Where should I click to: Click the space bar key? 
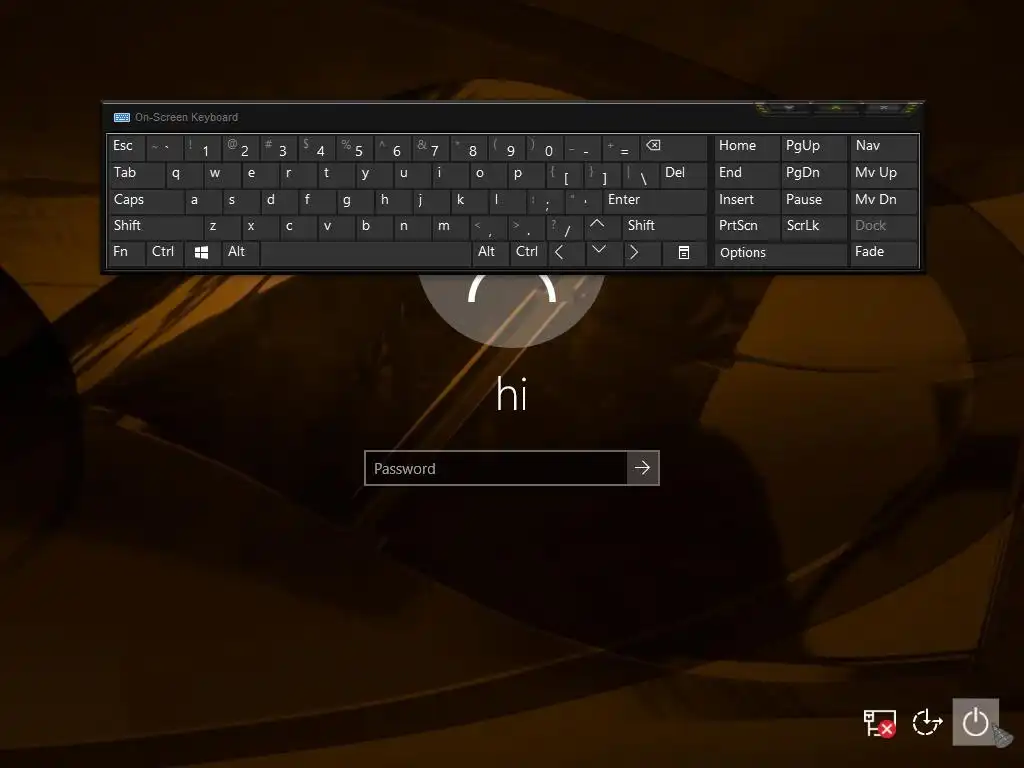pyautogui.click(x=366, y=253)
